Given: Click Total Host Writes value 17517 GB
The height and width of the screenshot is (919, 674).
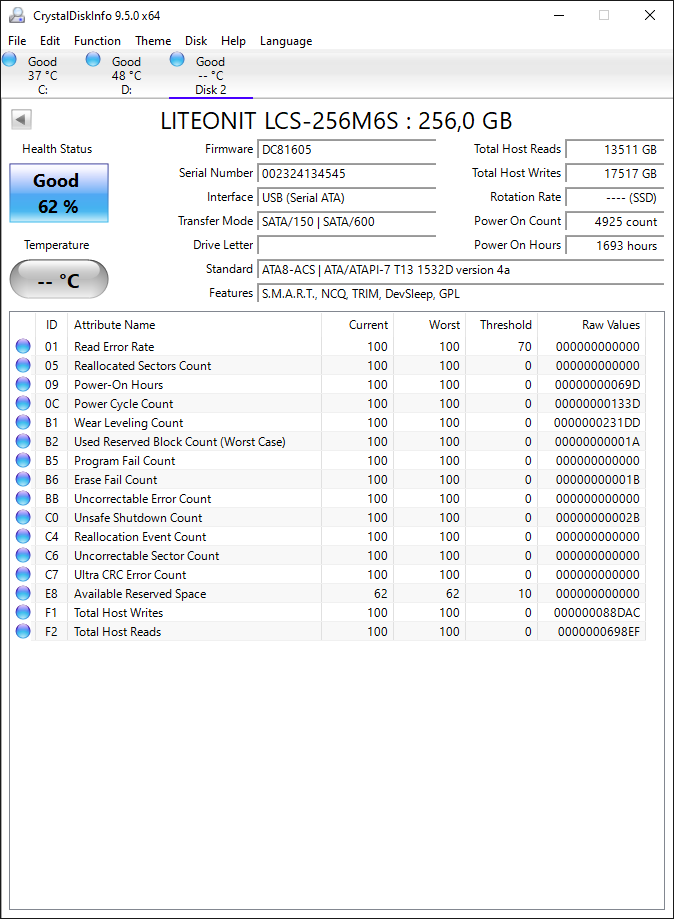Looking at the screenshot, I should tap(615, 173).
